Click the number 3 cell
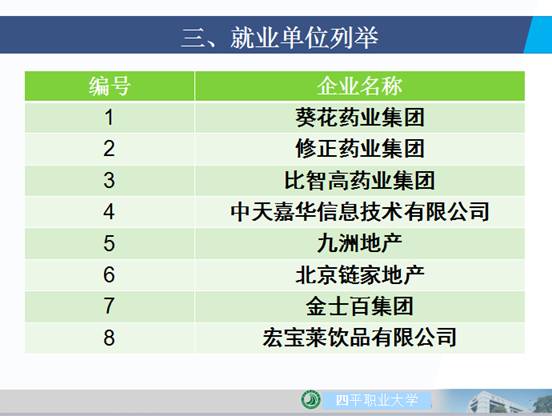The width and height of the screenshot is (552, 416). 109,180
